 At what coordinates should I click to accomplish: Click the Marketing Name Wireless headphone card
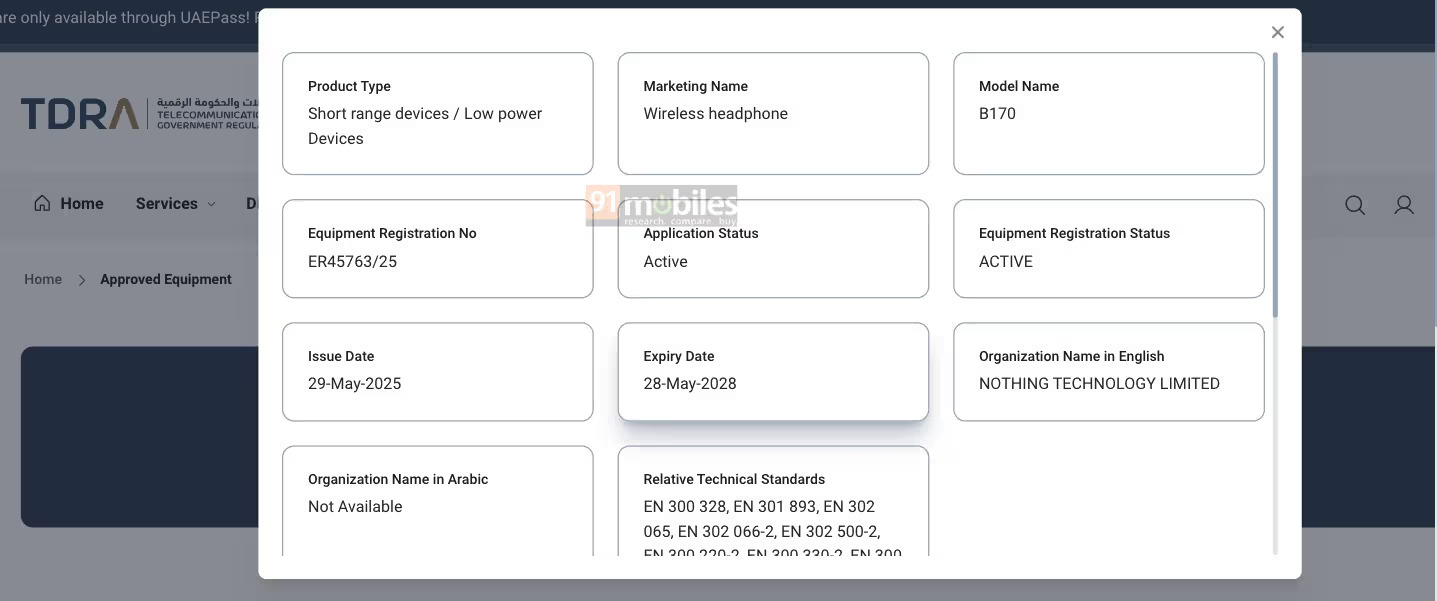pos(773,113)
